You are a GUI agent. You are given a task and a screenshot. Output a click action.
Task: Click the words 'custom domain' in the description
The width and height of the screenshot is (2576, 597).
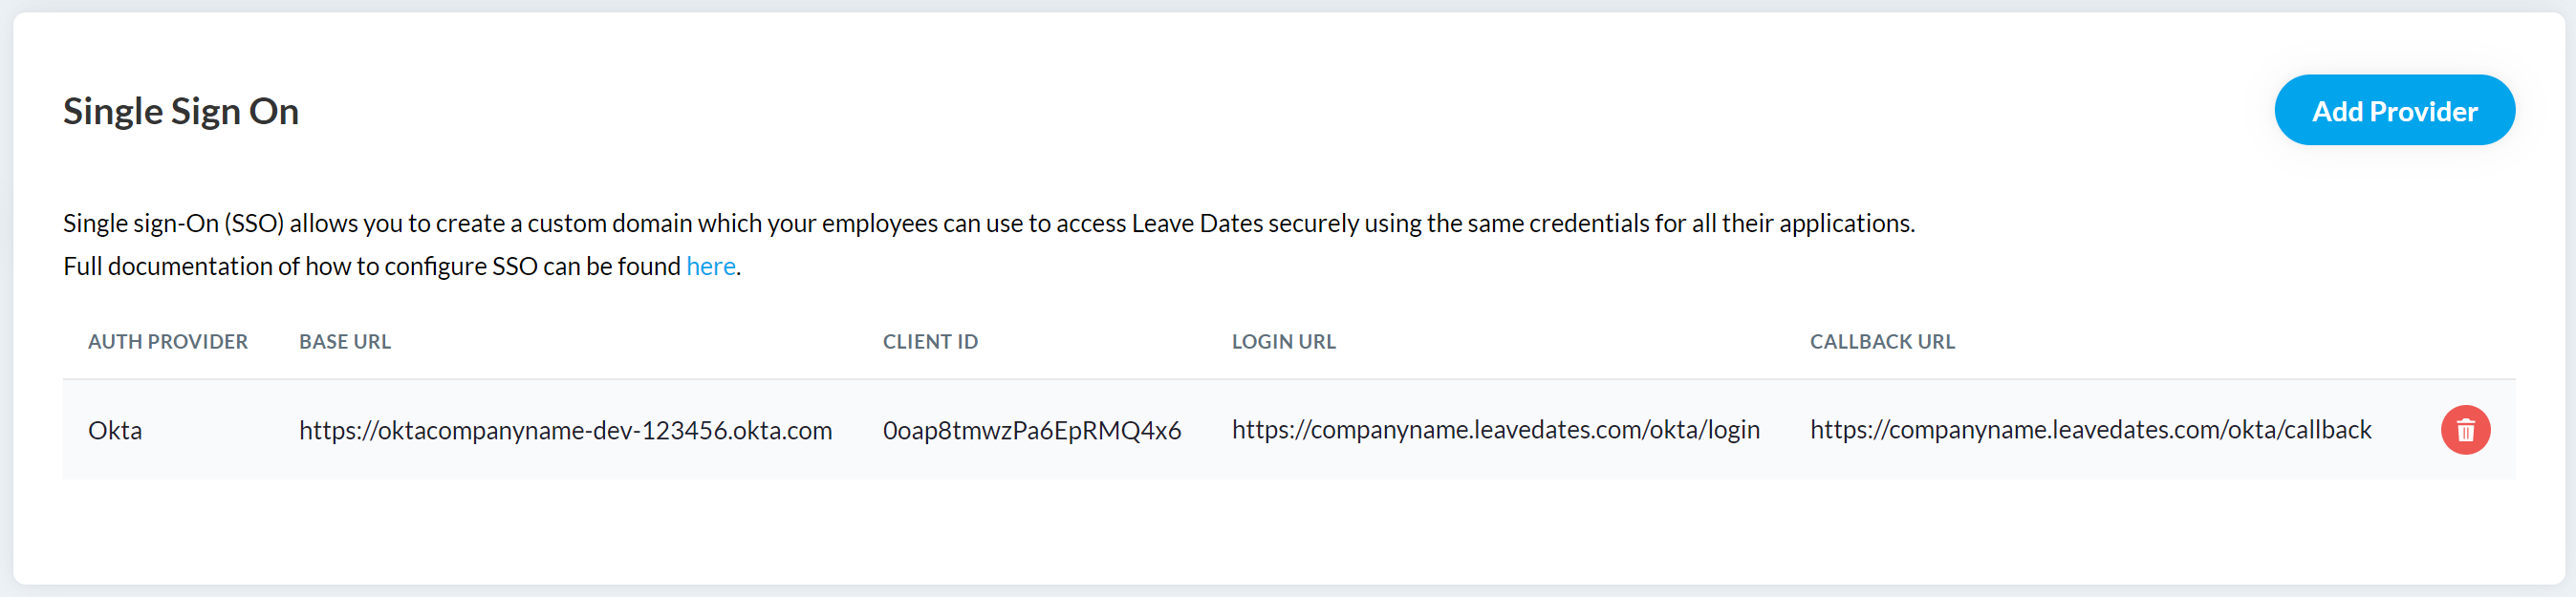pyautogui.click(x=609, y=223)
